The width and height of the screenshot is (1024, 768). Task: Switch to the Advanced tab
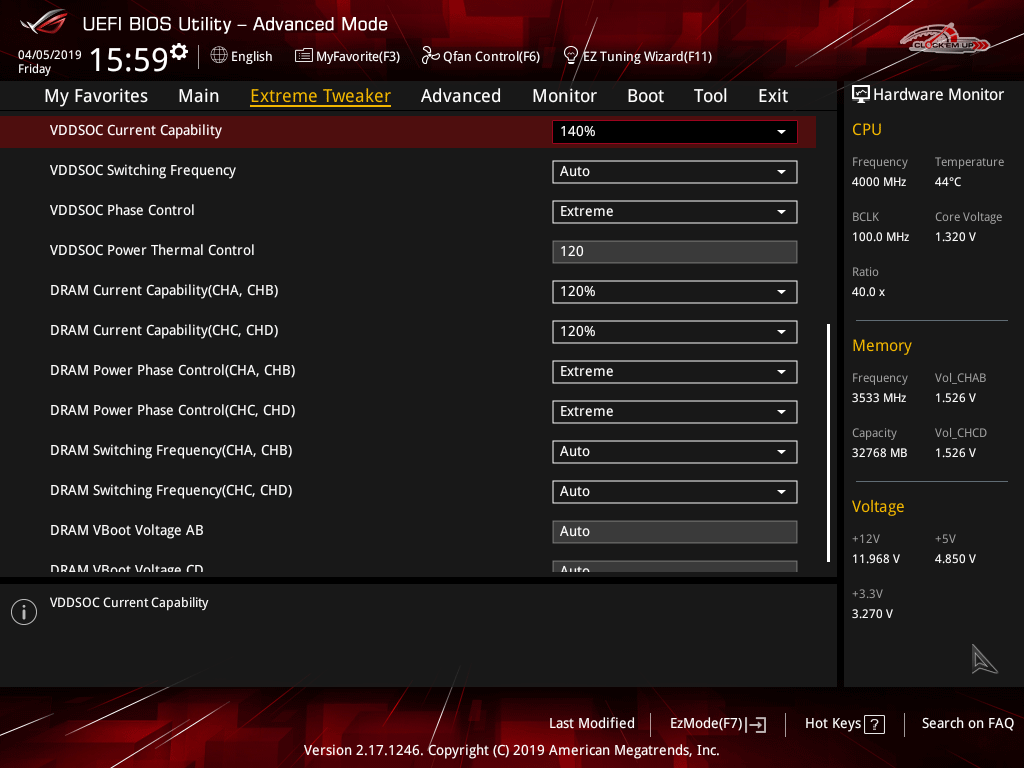pyautogui.click(x=460, y=96)
